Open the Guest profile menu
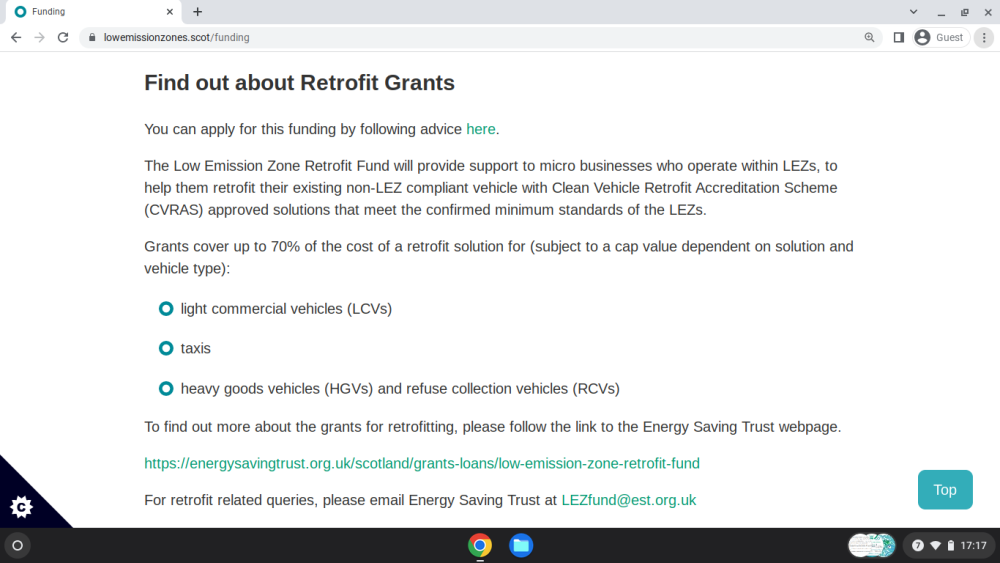 [941, 38]
